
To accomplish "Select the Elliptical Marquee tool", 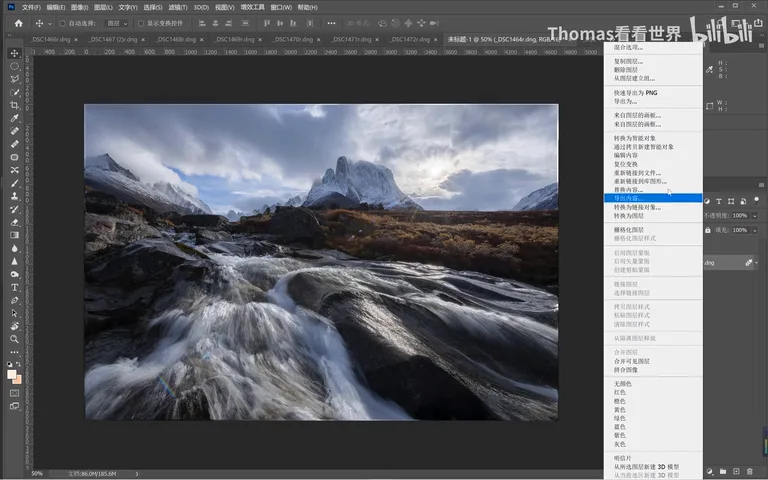I will 15,66.
